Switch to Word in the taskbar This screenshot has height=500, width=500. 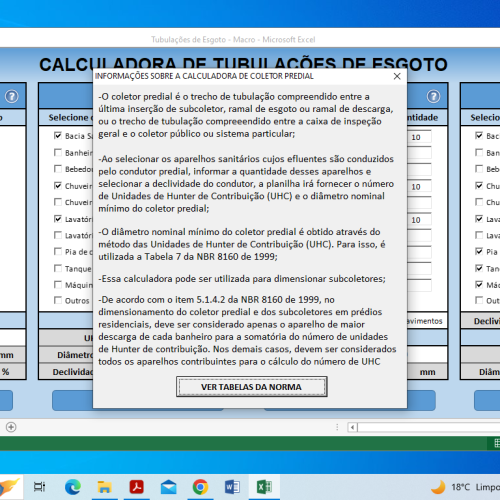[232, 487]
